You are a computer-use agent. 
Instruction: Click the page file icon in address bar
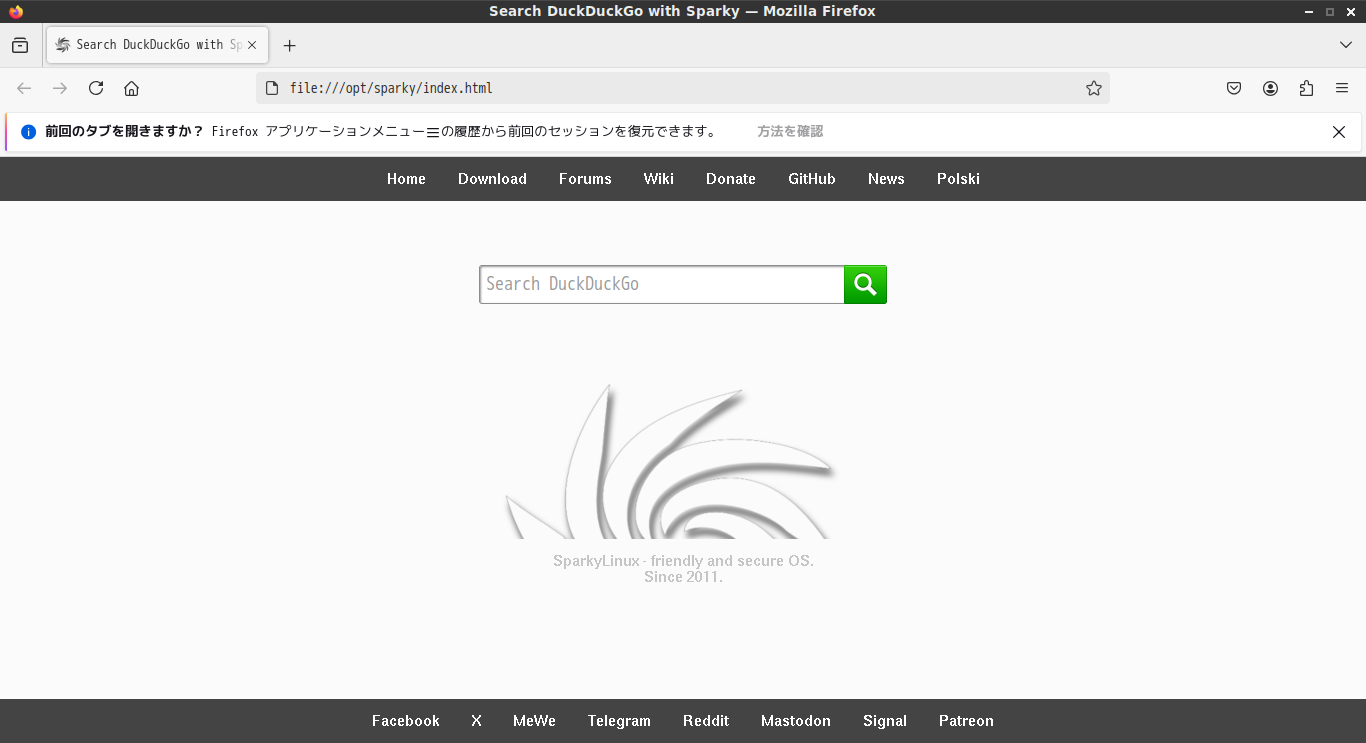[271, 88]
